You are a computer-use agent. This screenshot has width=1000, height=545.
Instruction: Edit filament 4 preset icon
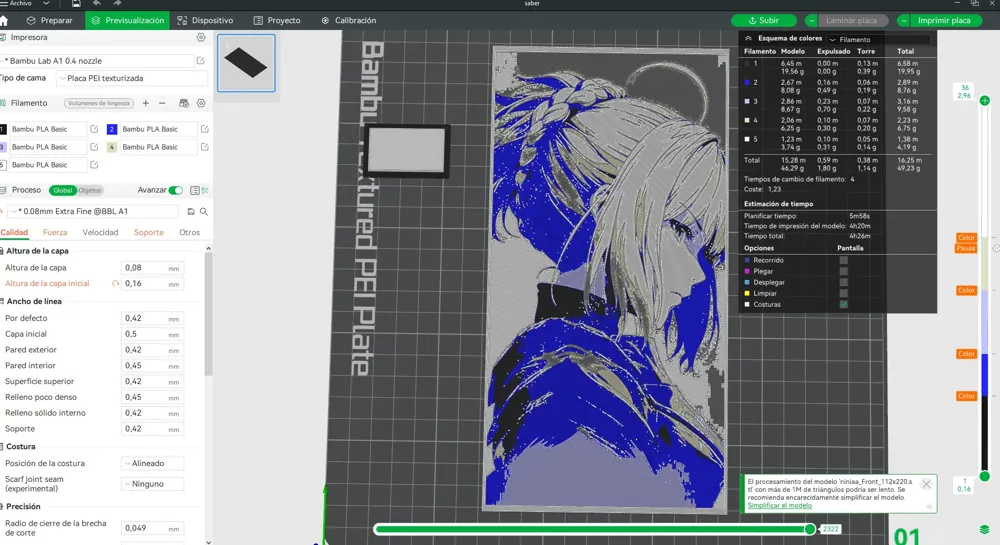pos(205,147)
